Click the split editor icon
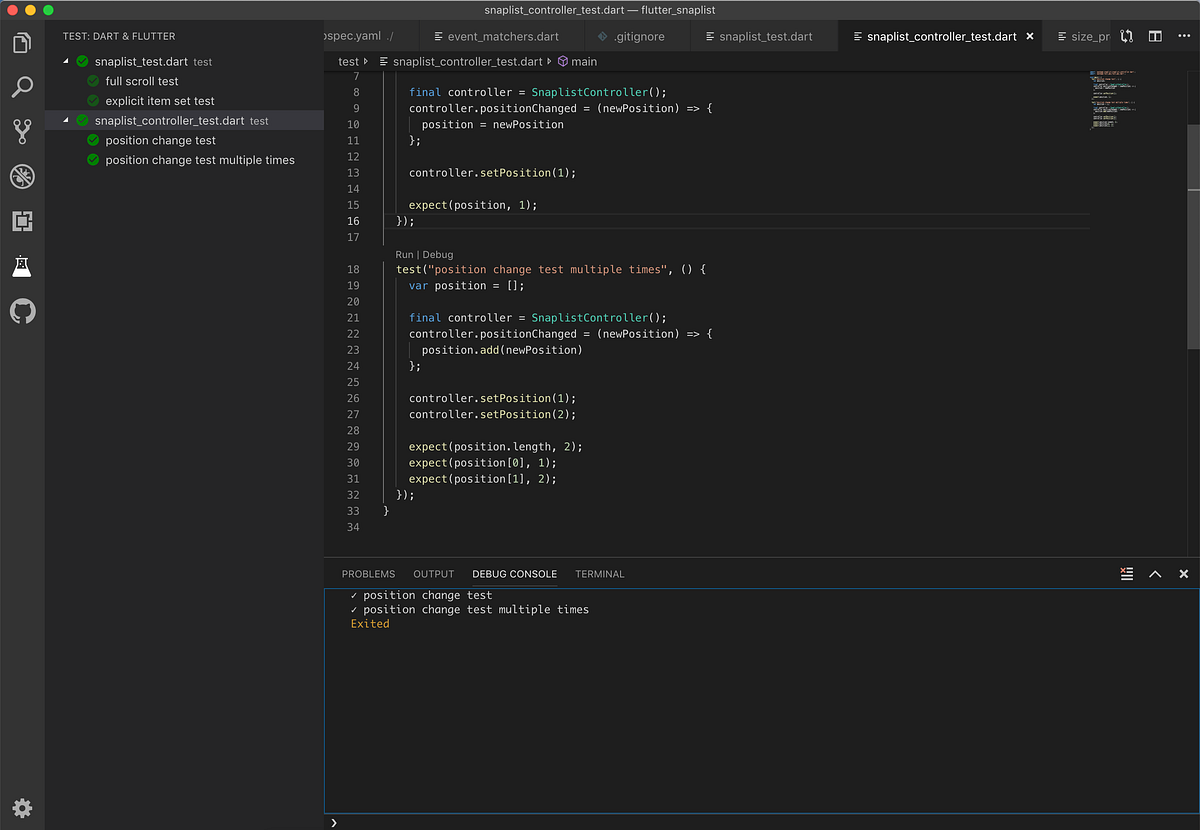Image resolution: width=1200 pixels, height=830 pixels. click(1155, 36)
